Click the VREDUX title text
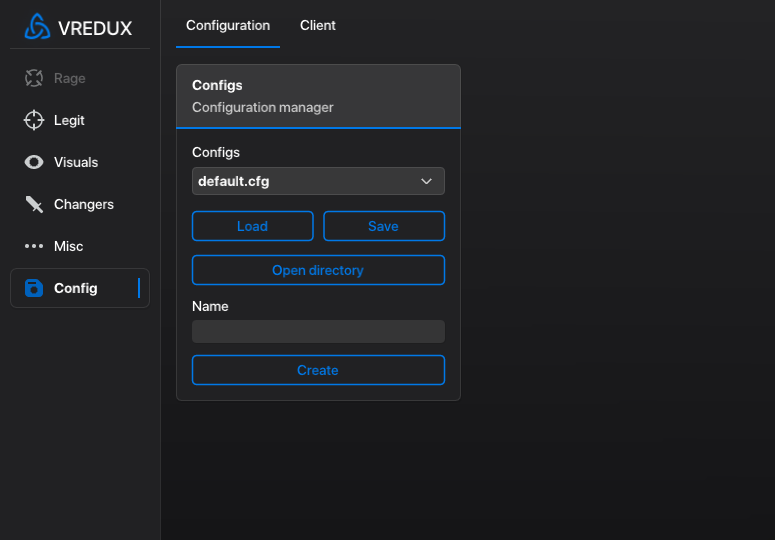Viewport: 775px width, 540px height. [95, 28]
